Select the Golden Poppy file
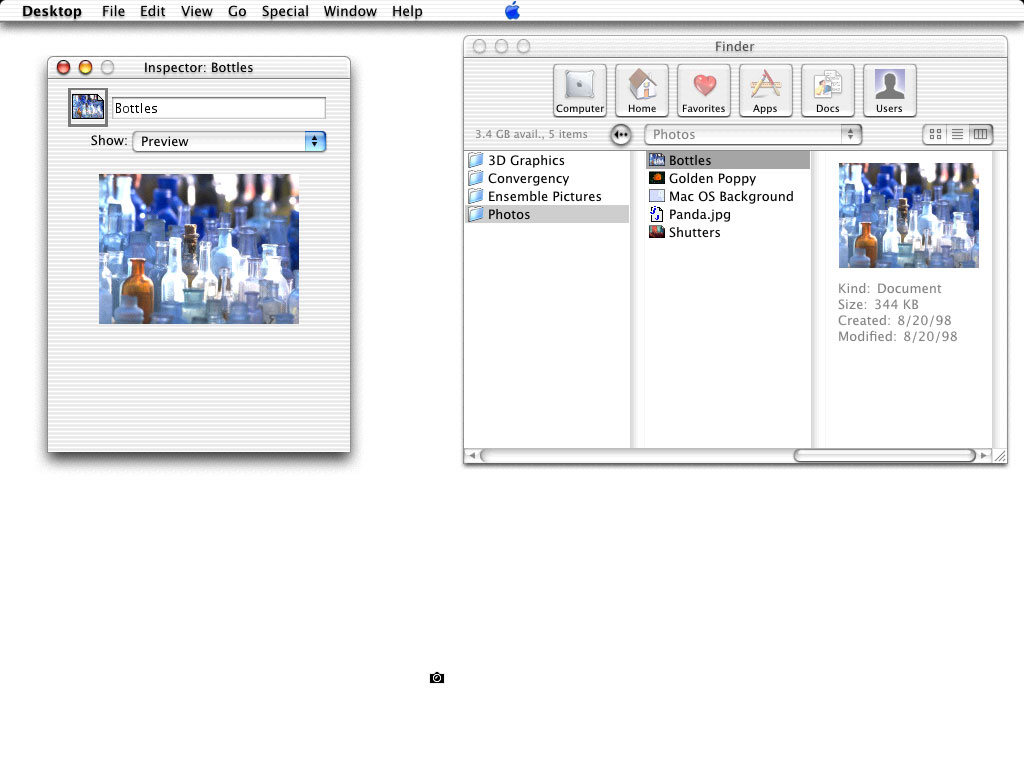Viewport: 1024px width, 768px height. point(728,178)
